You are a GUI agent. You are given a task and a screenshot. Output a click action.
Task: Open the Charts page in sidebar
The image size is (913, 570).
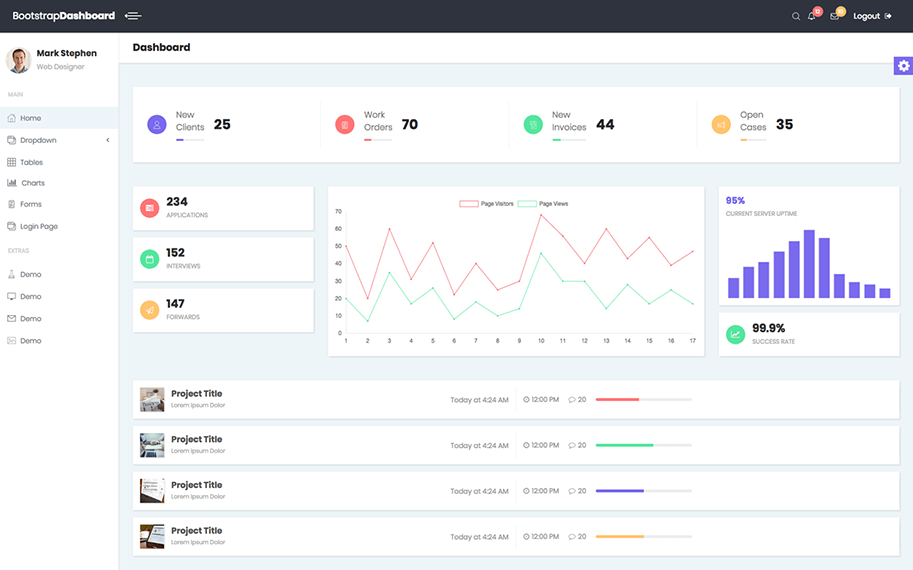(32, 183)
